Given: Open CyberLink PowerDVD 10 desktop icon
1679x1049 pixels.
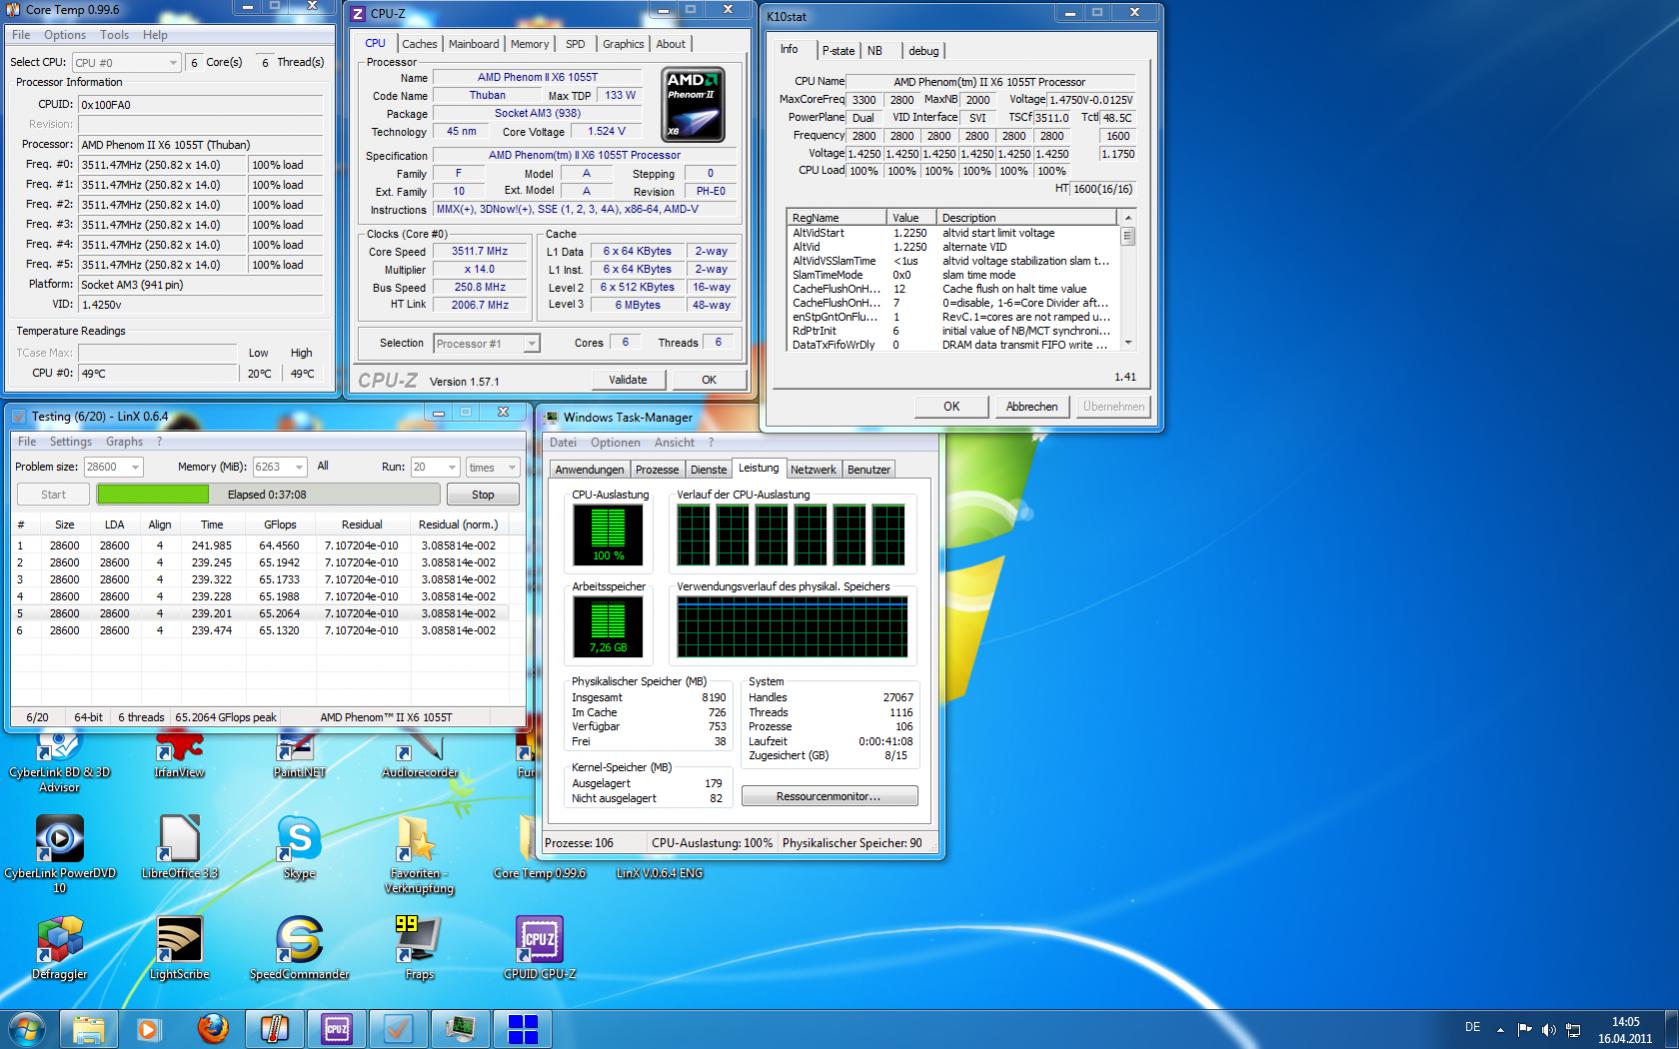Looking at the screenshot, I should [x=59, y=854].
